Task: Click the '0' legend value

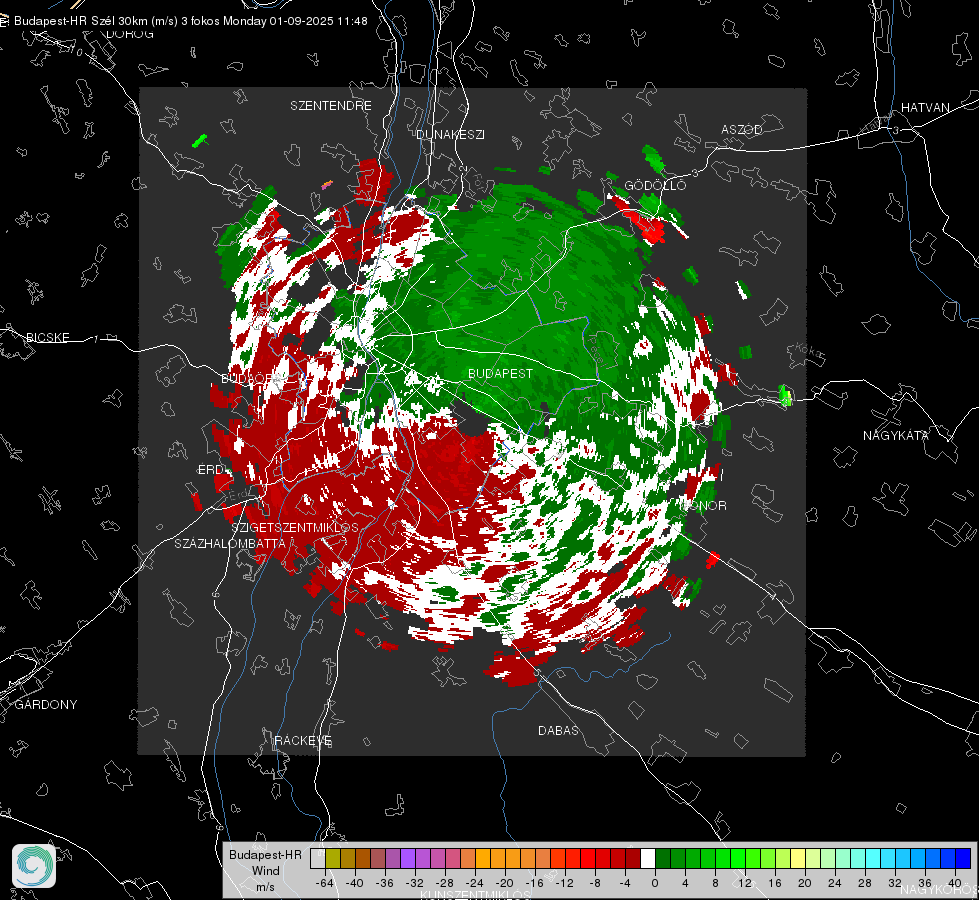Action: coord(655,883)
